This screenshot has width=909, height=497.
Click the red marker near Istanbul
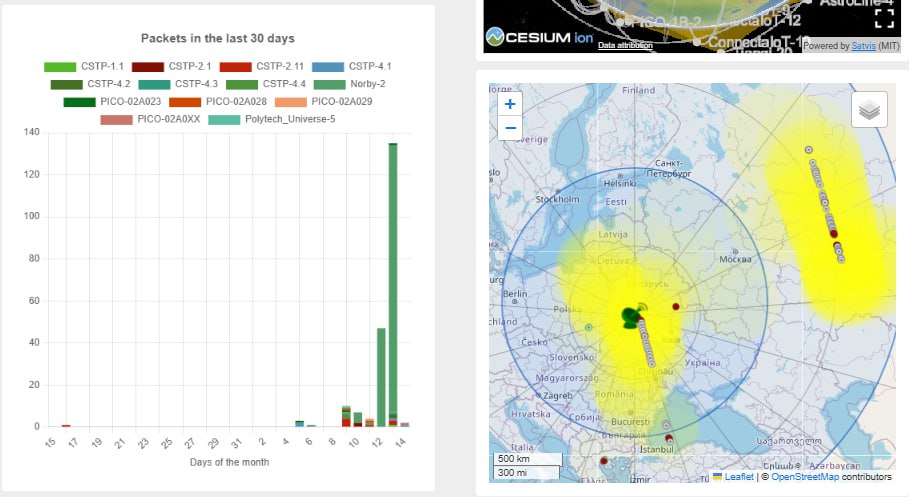(668, 438)
